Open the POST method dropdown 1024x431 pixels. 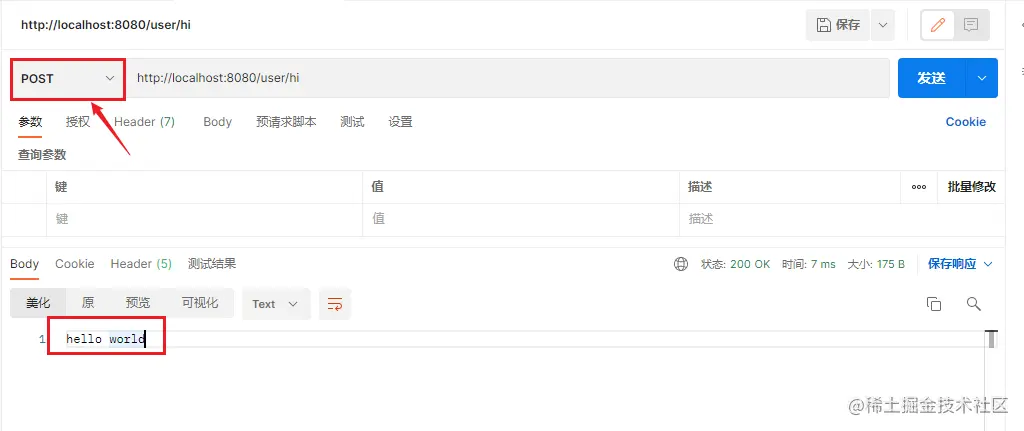tap(67, 78)
